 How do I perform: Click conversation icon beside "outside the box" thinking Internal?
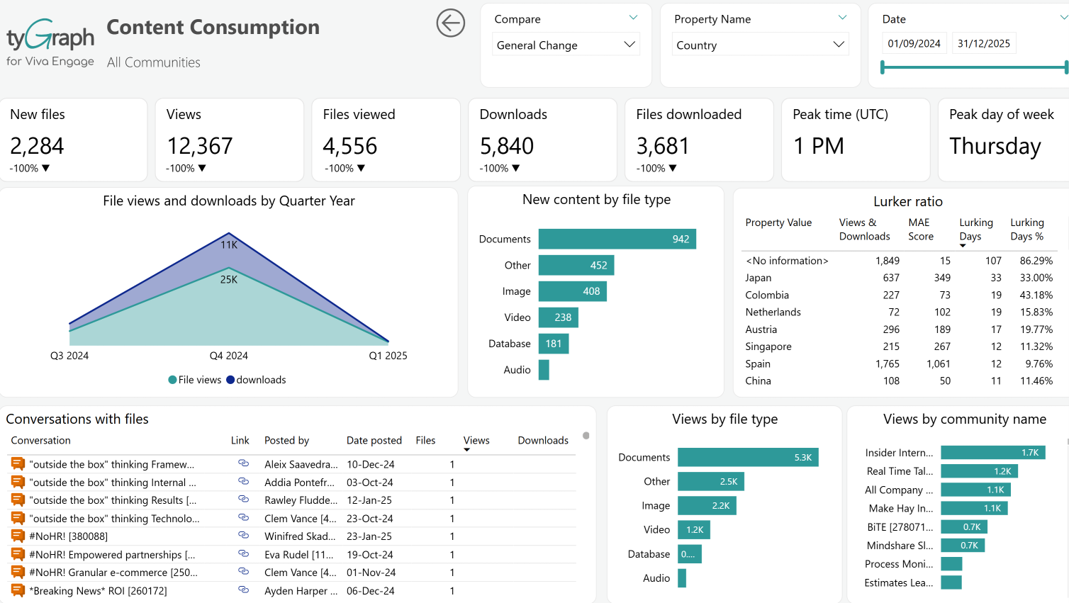pyautogui.click(x=18, y=482)
